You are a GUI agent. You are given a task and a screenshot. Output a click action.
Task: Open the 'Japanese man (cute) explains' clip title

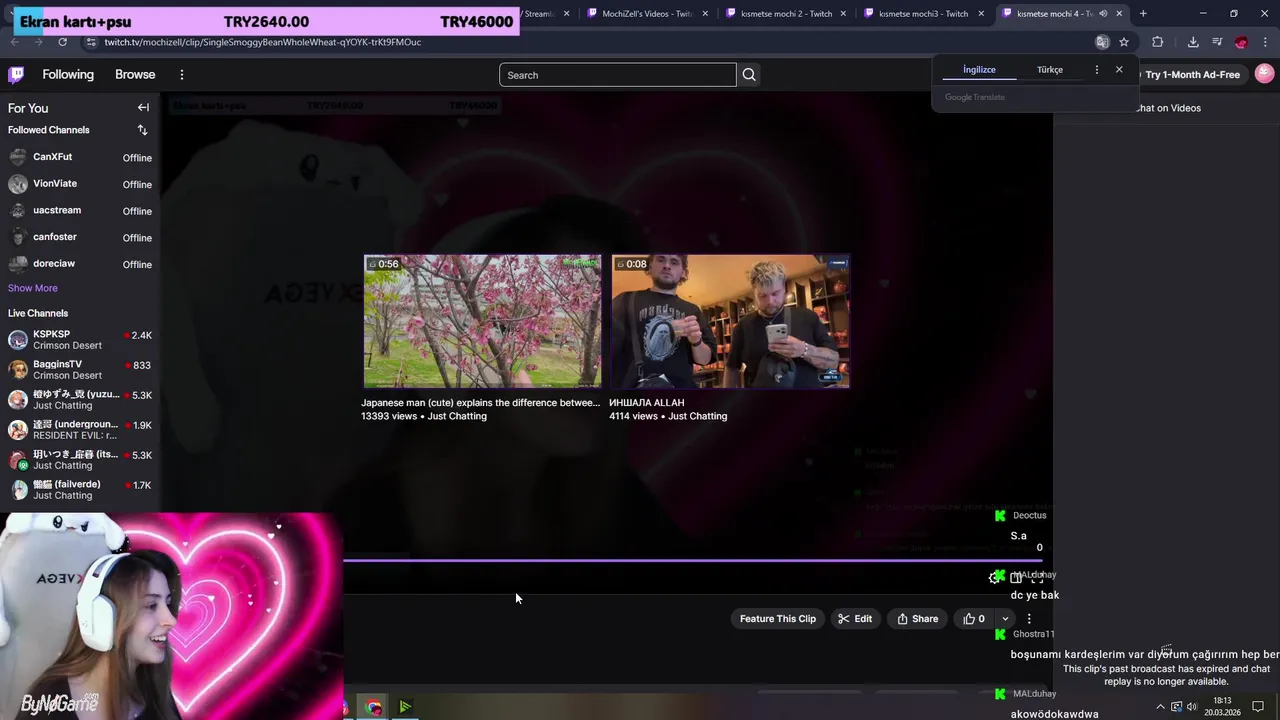pyautogui.click(x=480, y=403)
